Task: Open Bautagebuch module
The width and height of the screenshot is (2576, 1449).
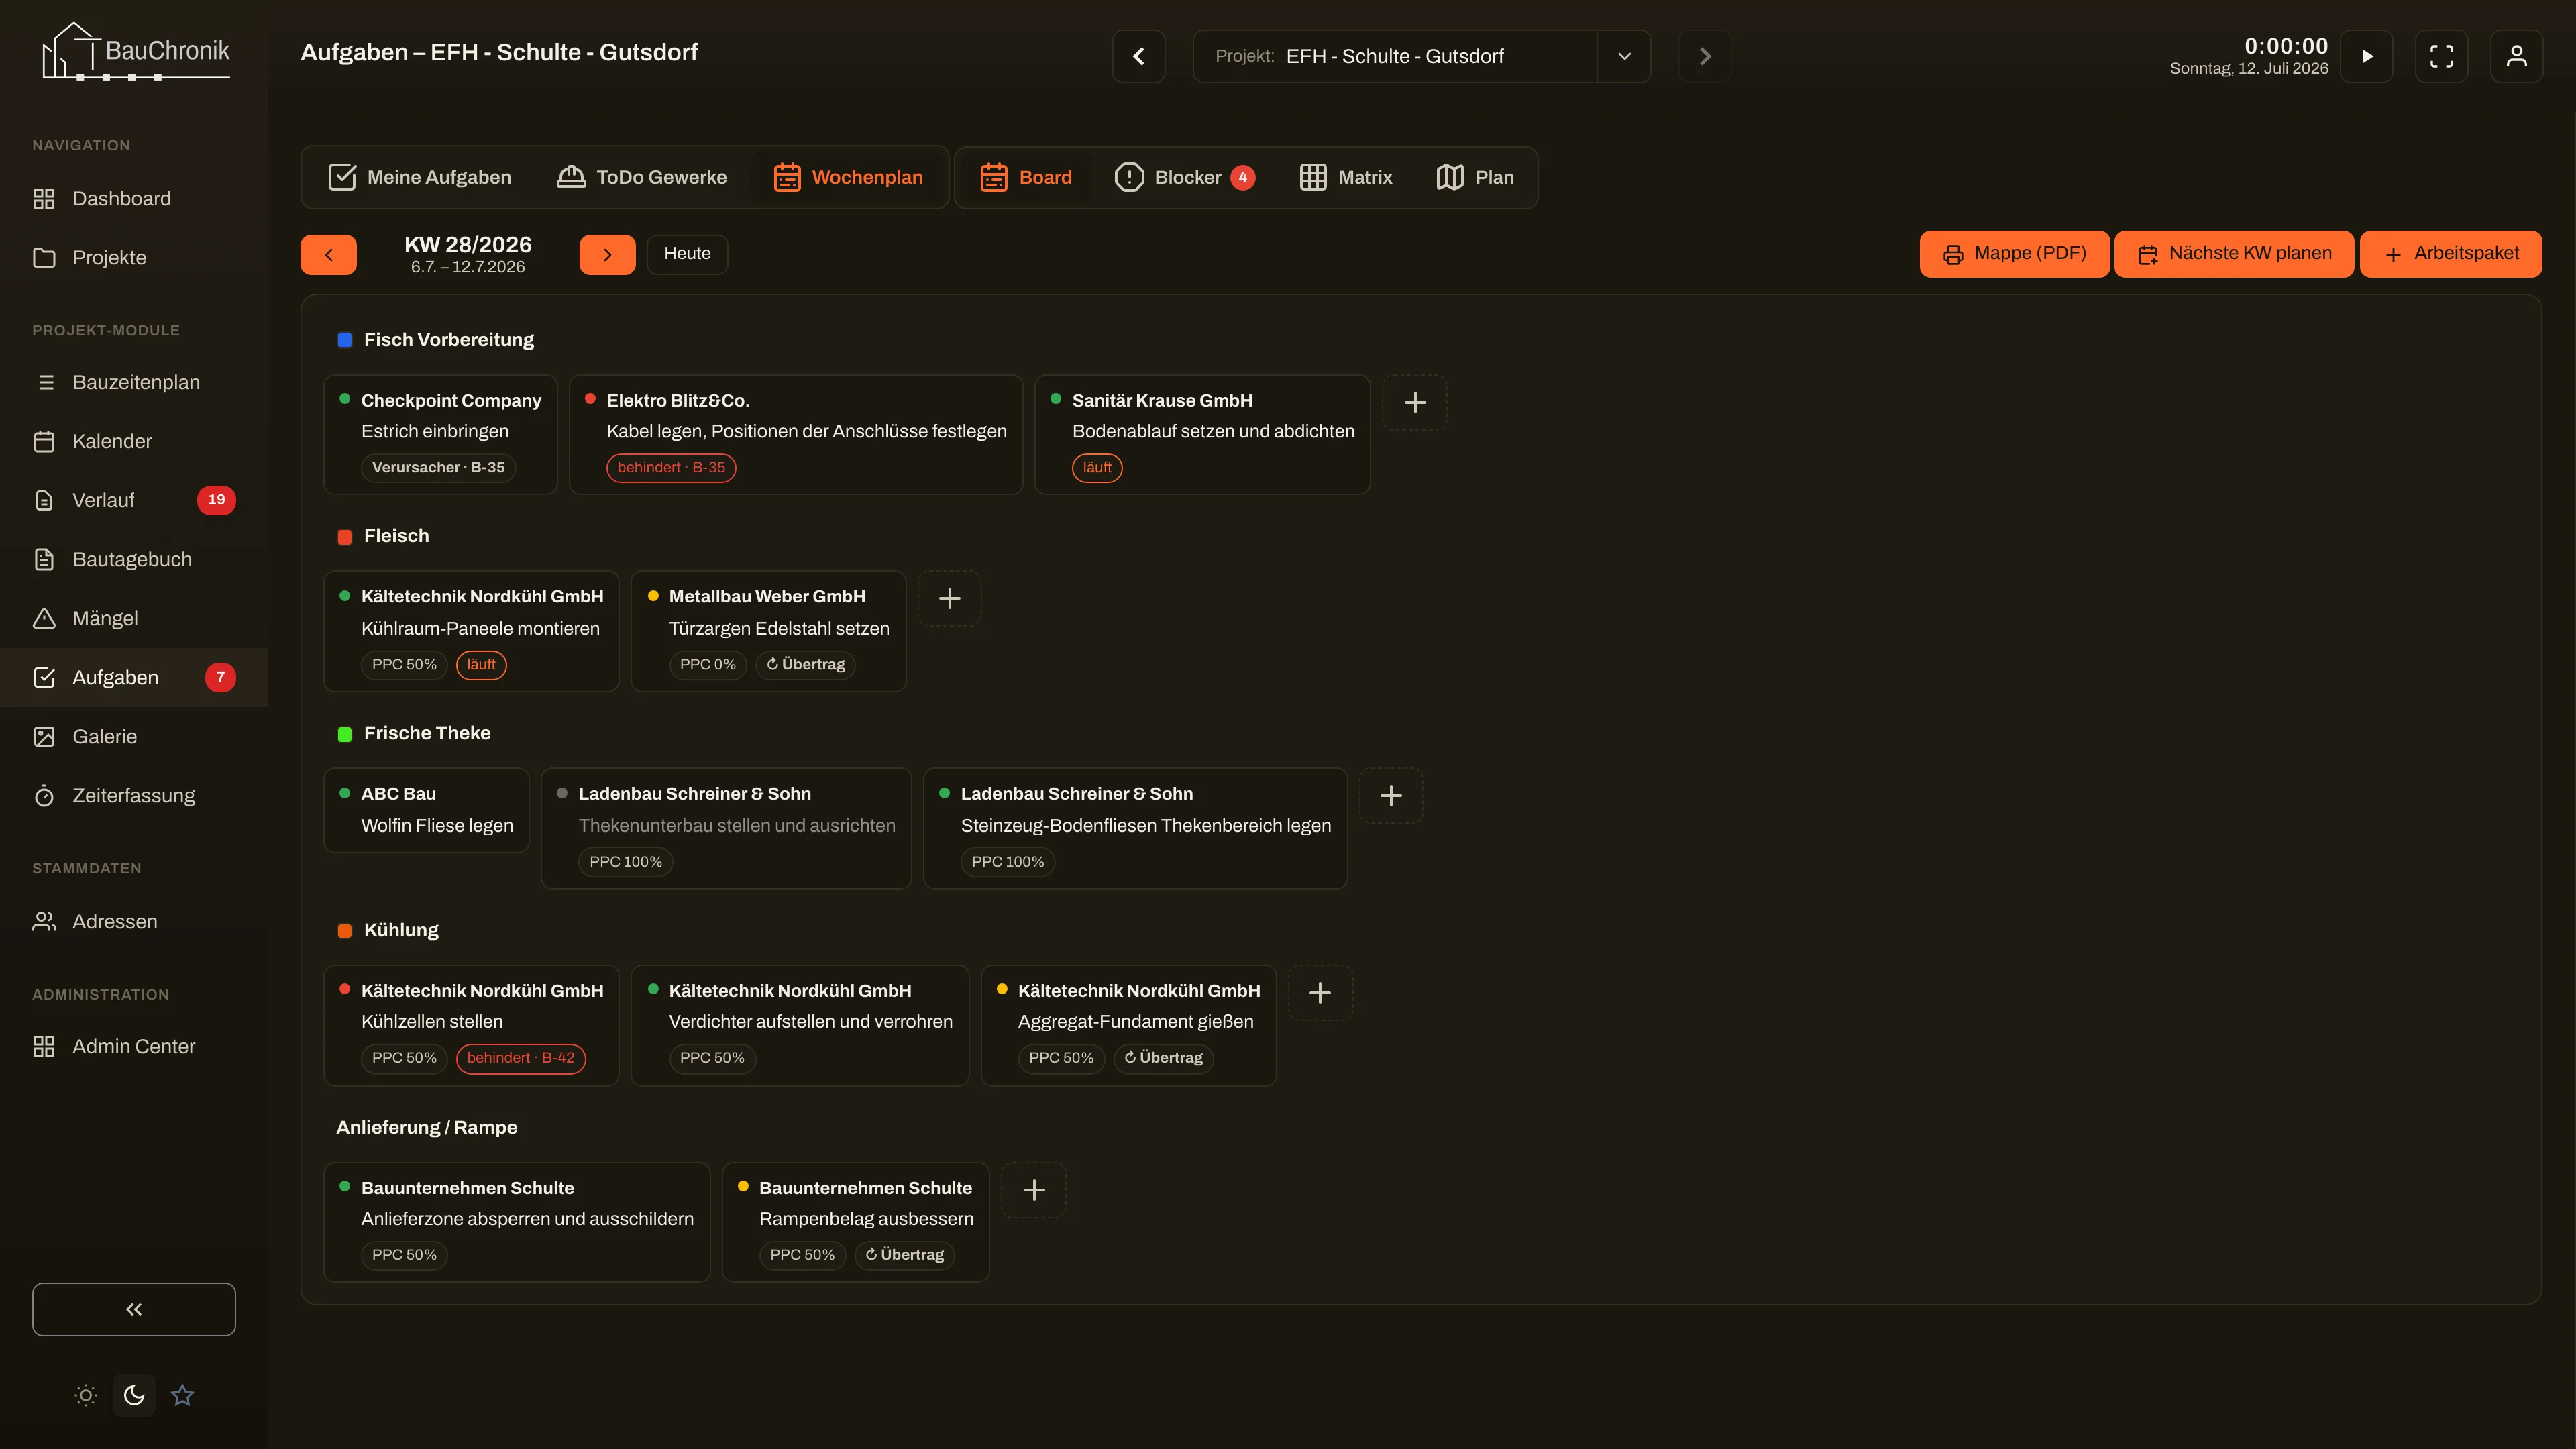Action: 134,559
